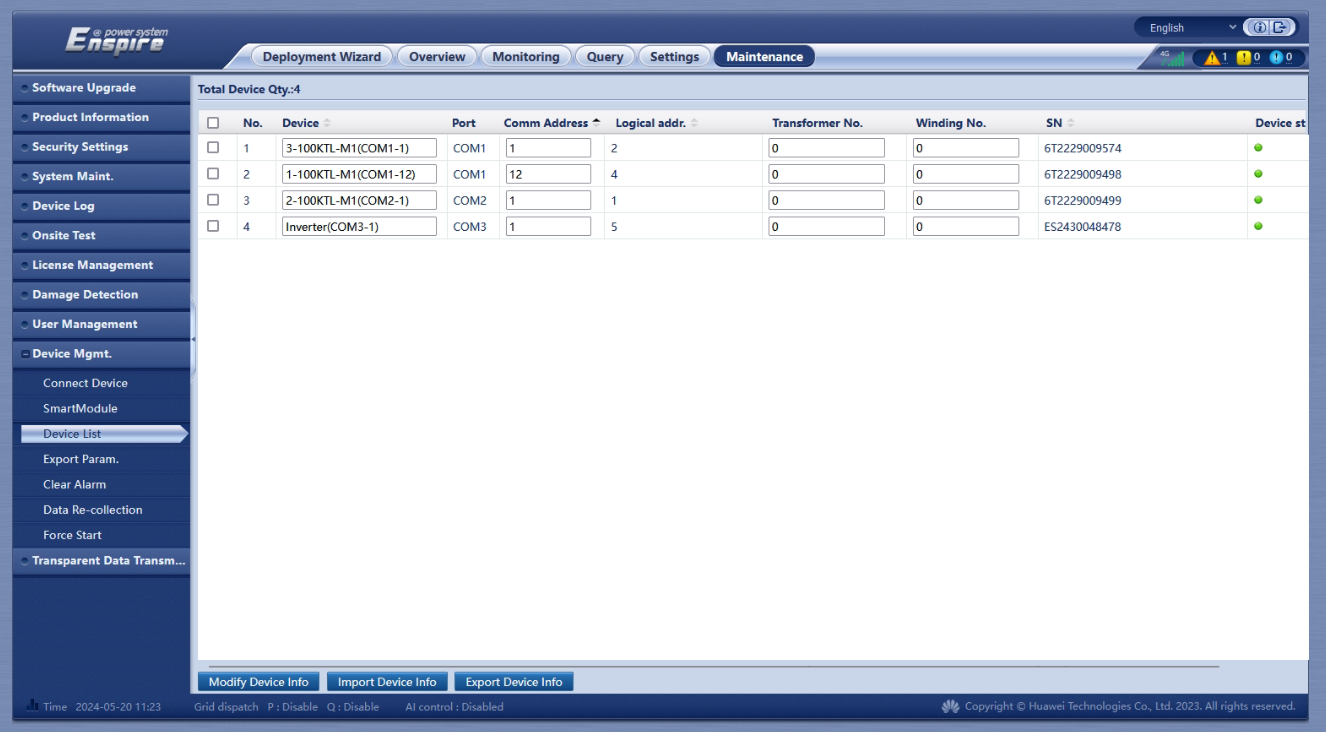The height and width of the screenshot is (732, 1326).
Task: Switch to the Settings tab
Action: [675, 57]
